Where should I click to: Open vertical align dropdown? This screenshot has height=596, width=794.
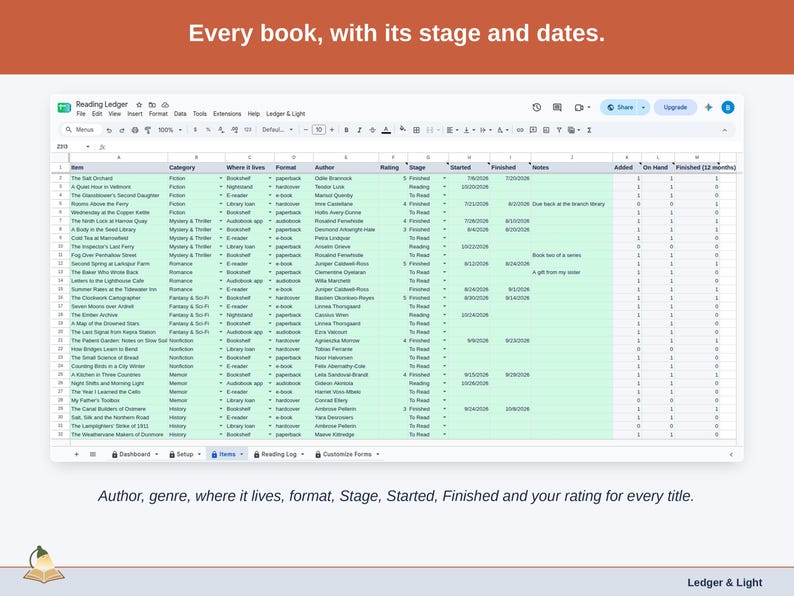coord(469,130)
